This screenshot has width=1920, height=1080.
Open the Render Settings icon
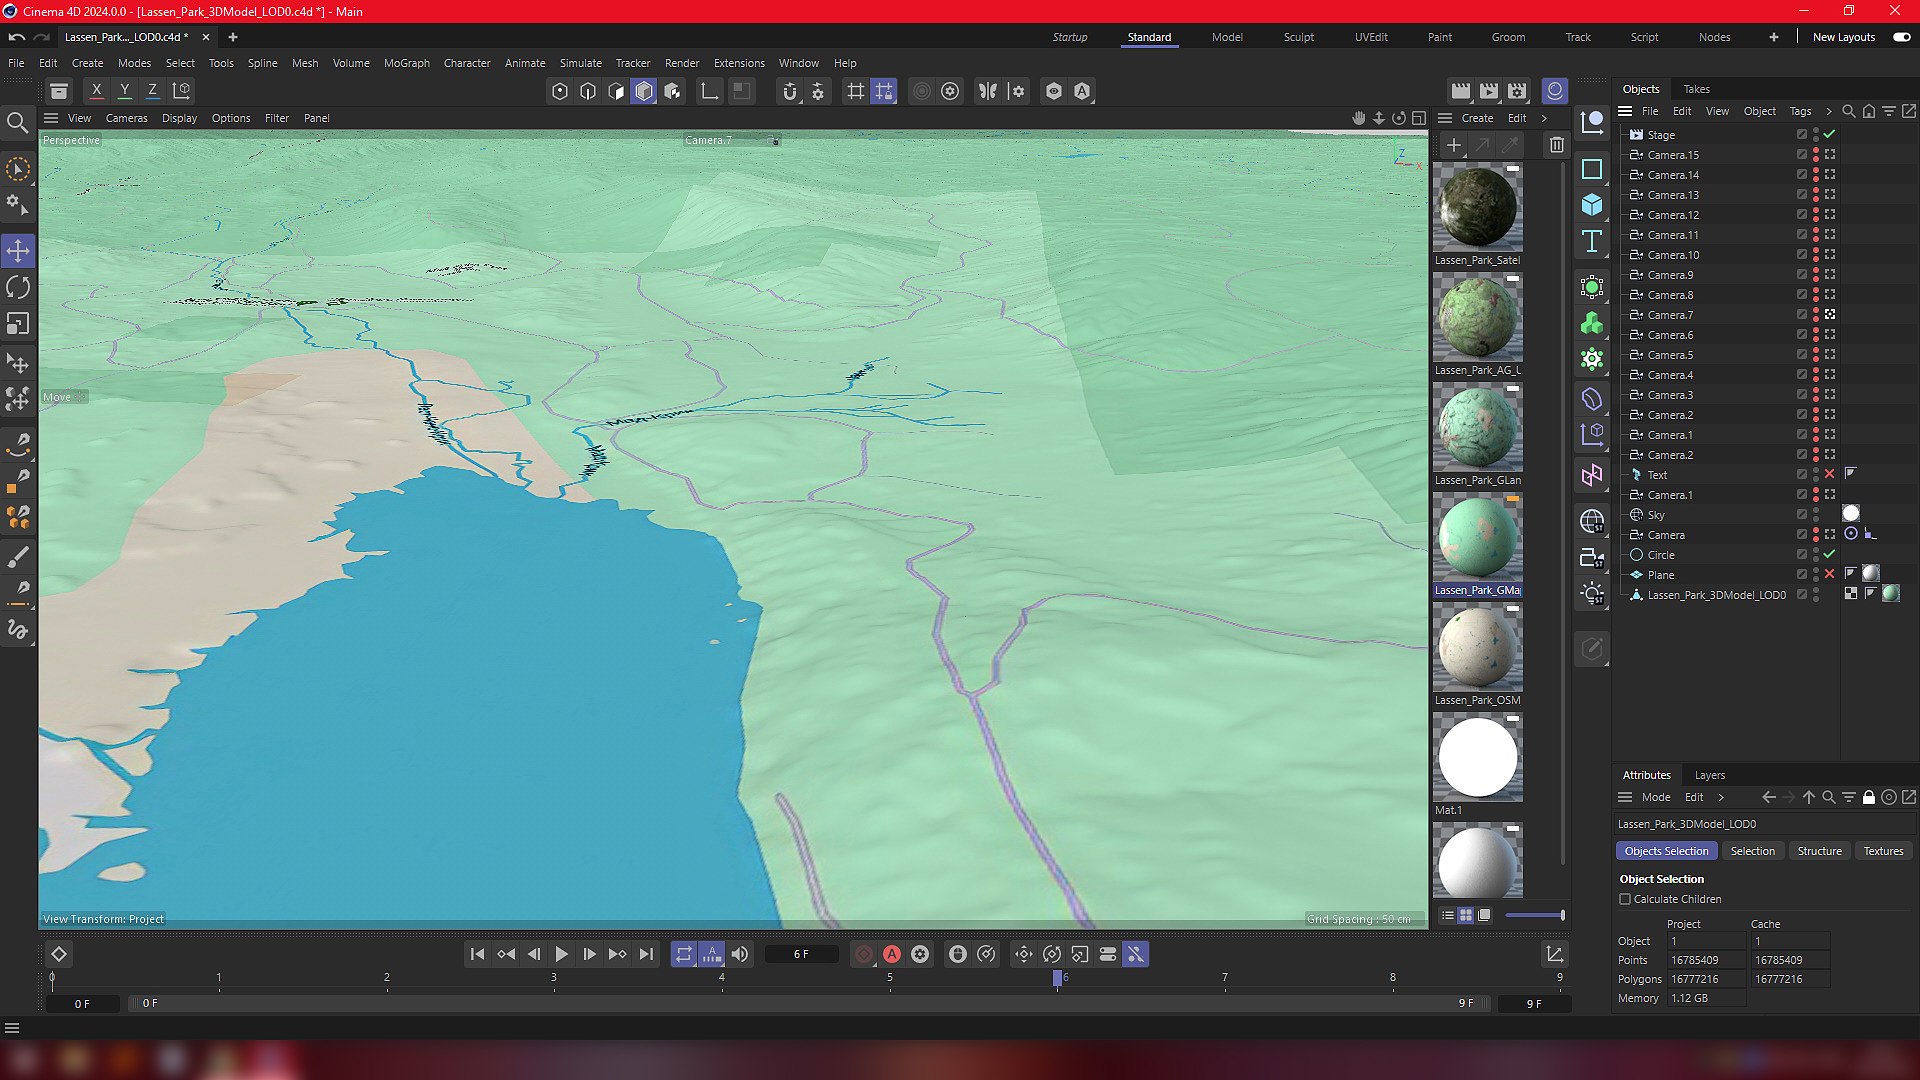[x=1517, y=91]
